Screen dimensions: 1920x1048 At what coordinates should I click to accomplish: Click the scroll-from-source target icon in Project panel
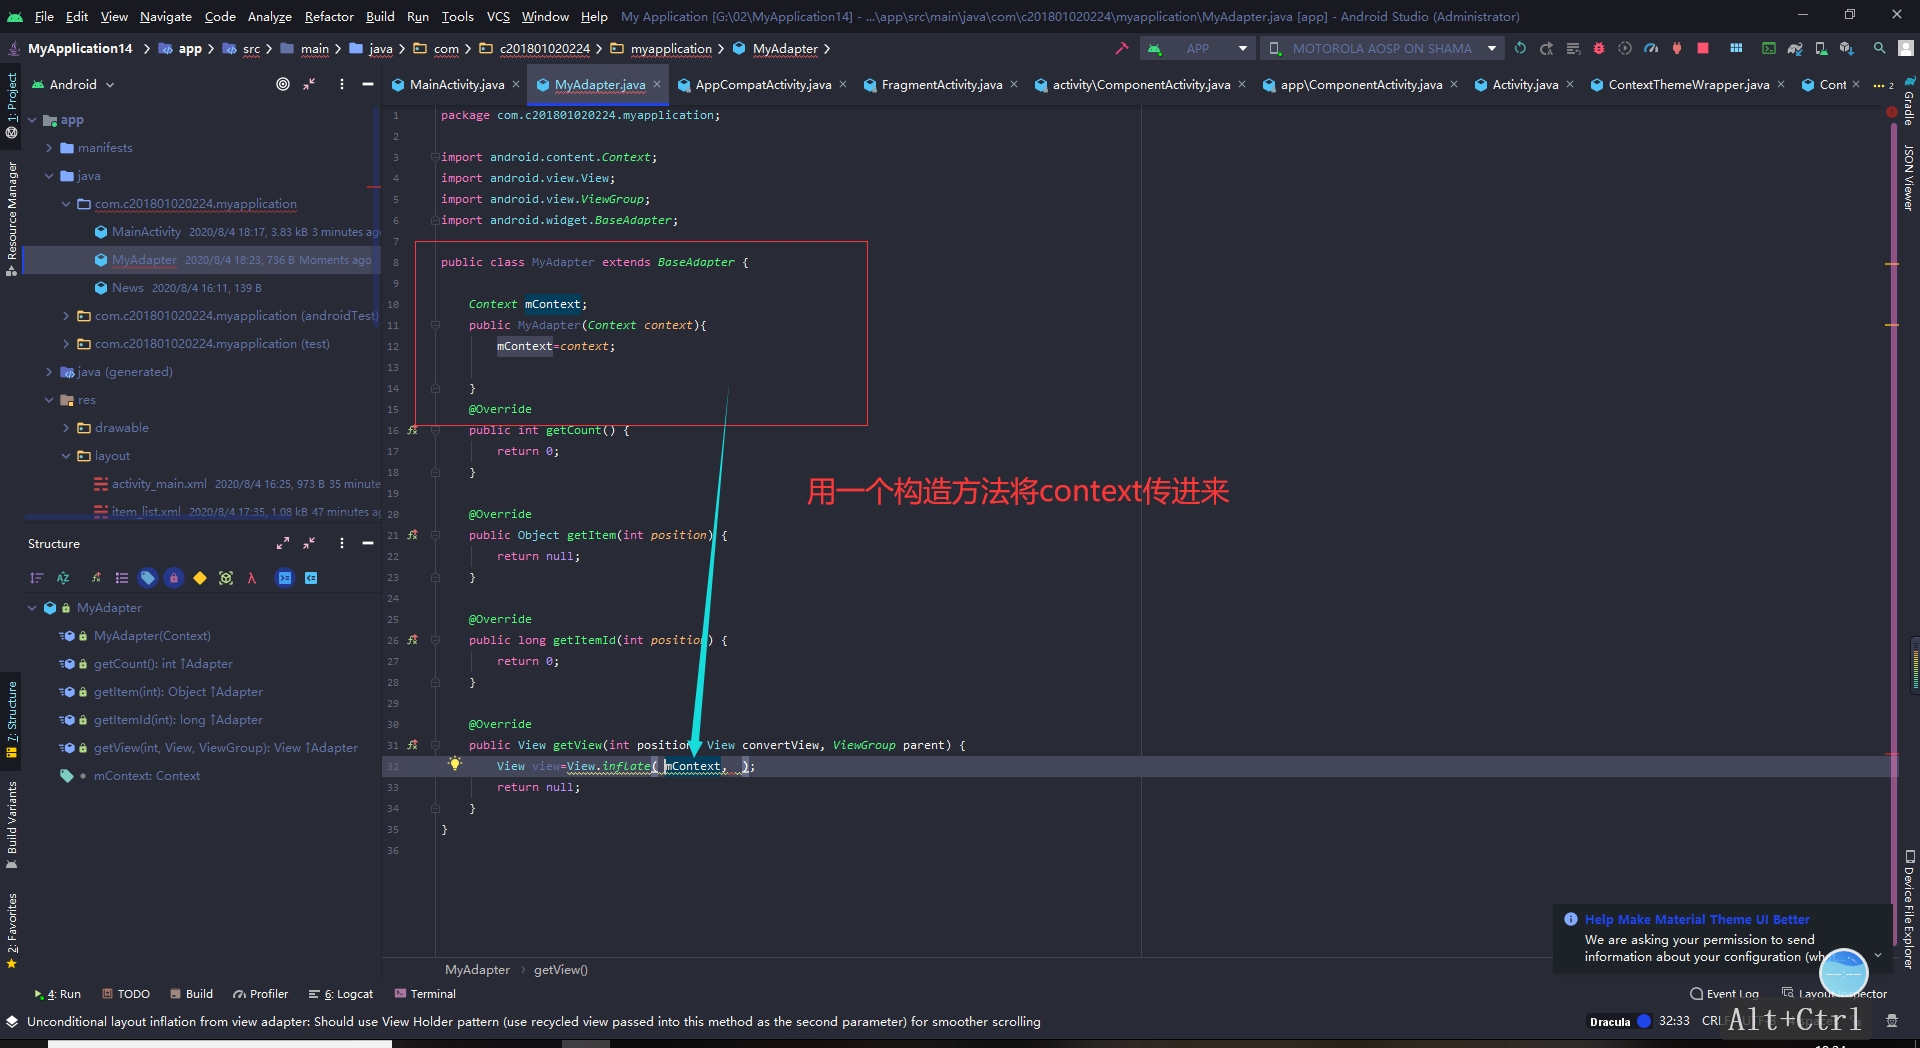tap(283, 84)
